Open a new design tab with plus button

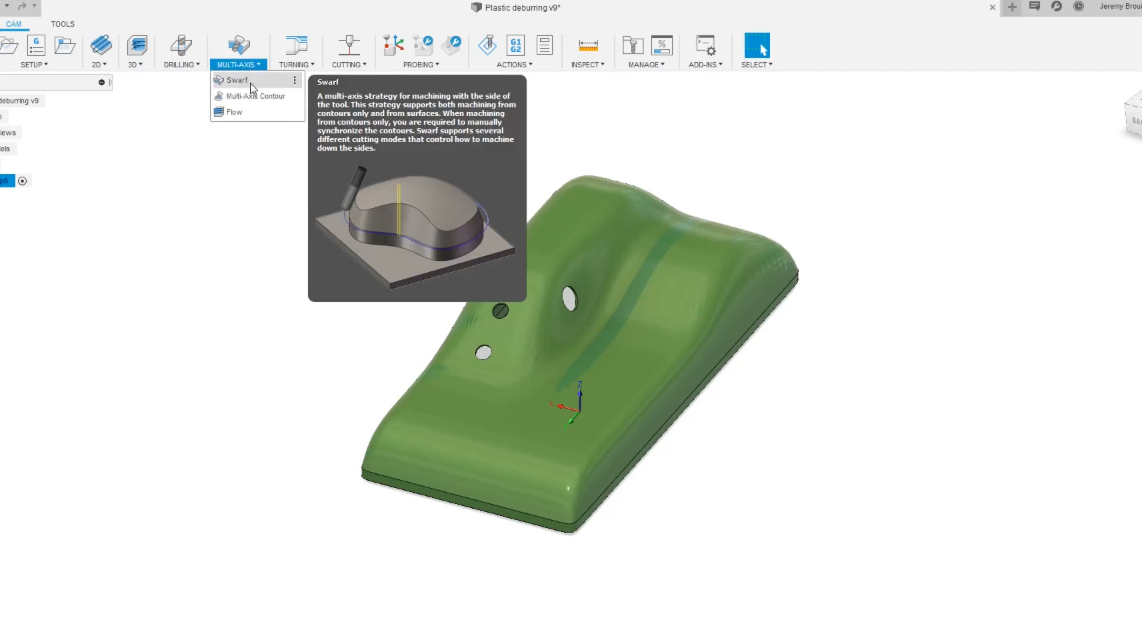tap(1012, 7)
